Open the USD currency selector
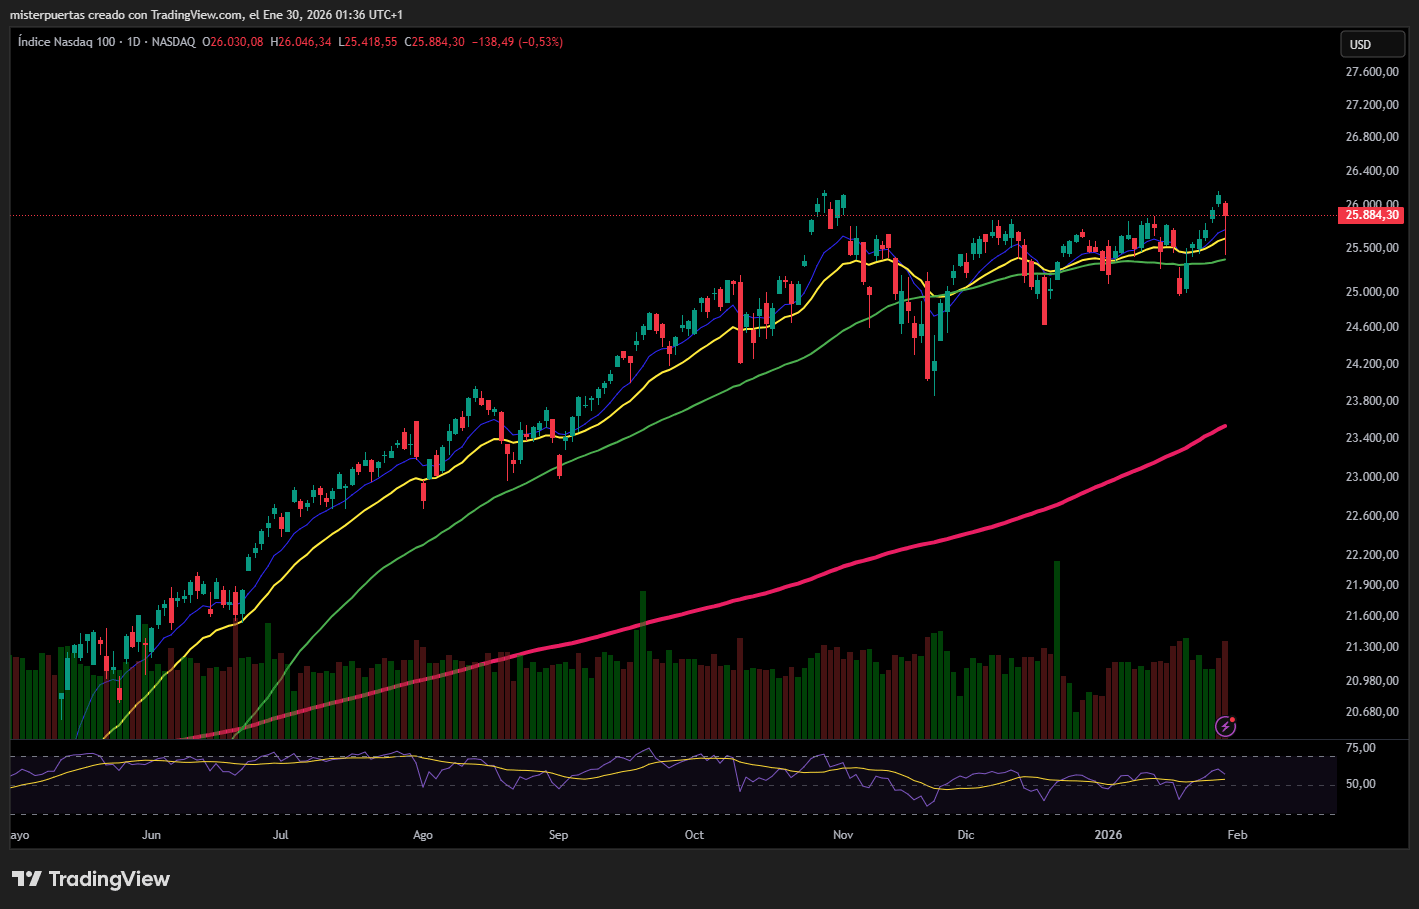The height and width of the screenshot is (909, 1419). 1372,44
